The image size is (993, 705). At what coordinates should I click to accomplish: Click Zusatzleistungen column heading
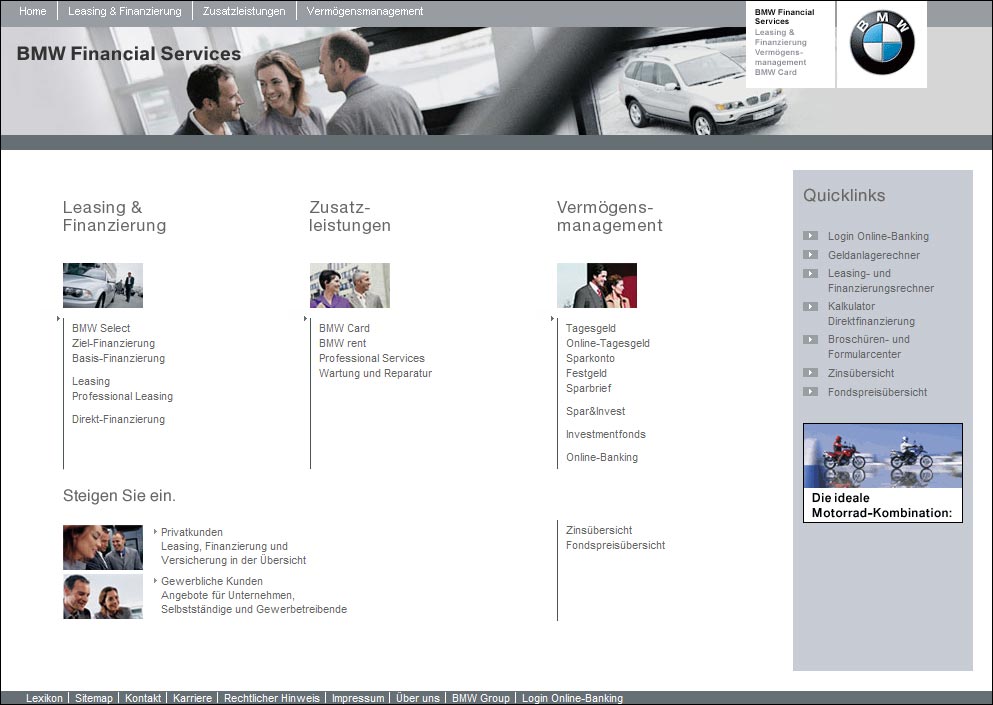click(x=350, y=216)
